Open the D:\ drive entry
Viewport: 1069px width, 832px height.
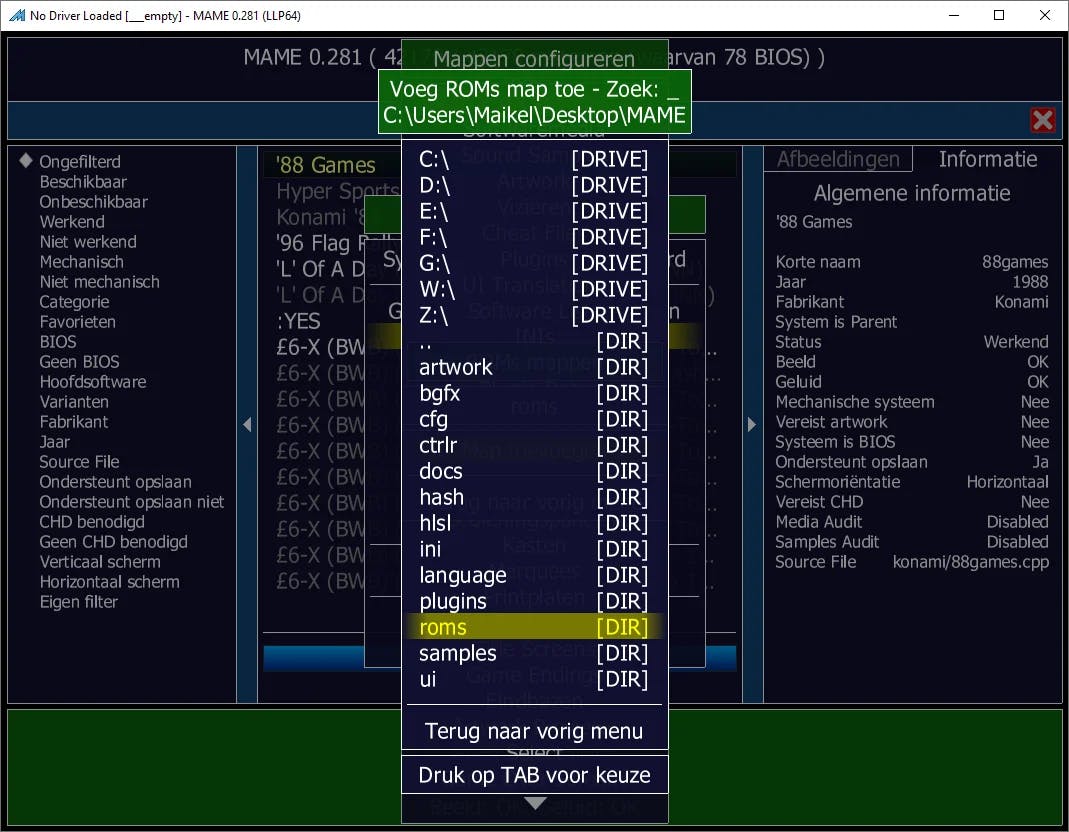(x=534, y=185)
